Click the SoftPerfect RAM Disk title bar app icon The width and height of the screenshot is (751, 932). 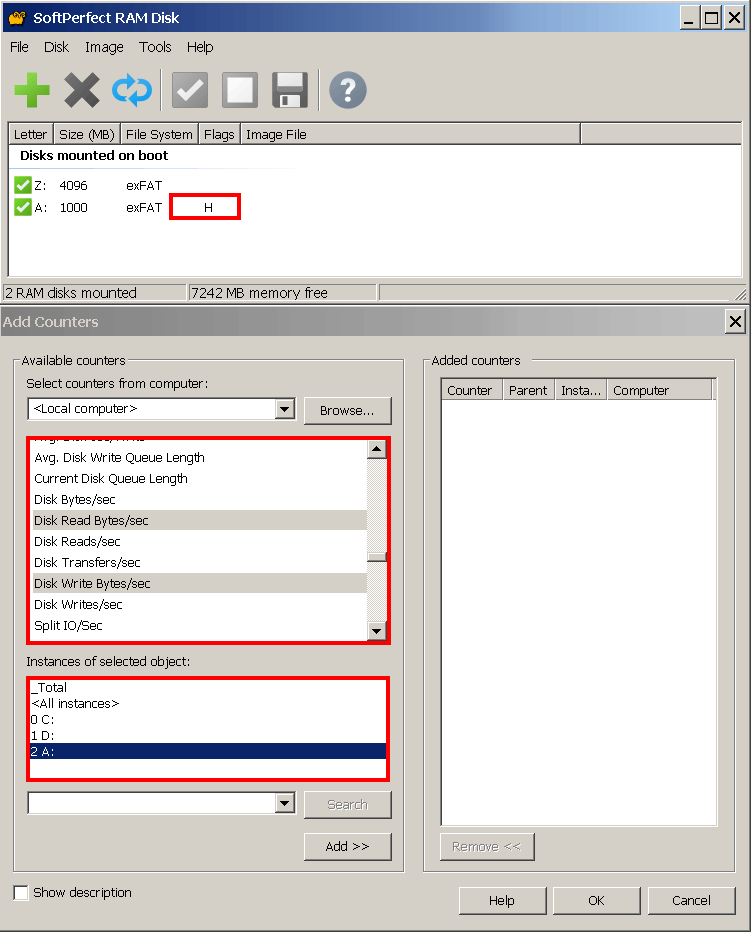(17, 18)
